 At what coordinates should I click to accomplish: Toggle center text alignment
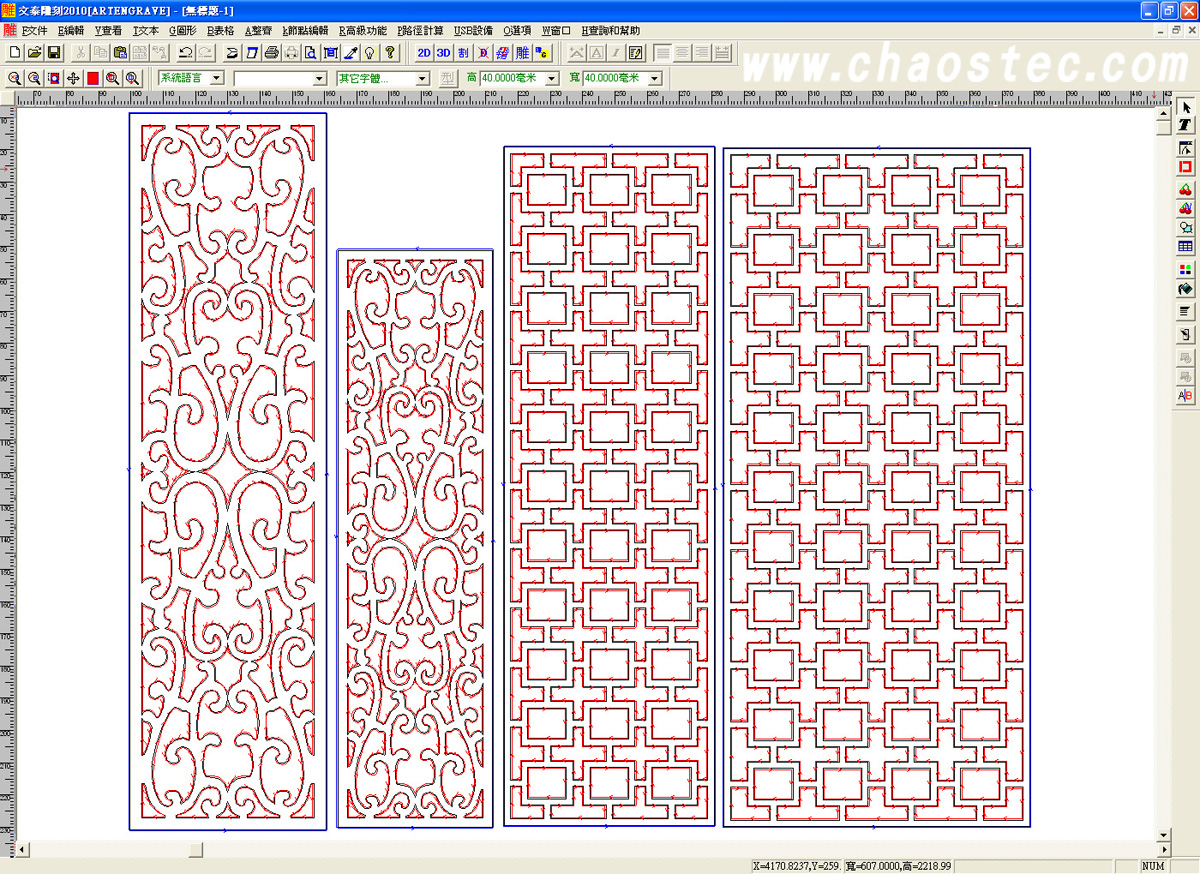682,52
